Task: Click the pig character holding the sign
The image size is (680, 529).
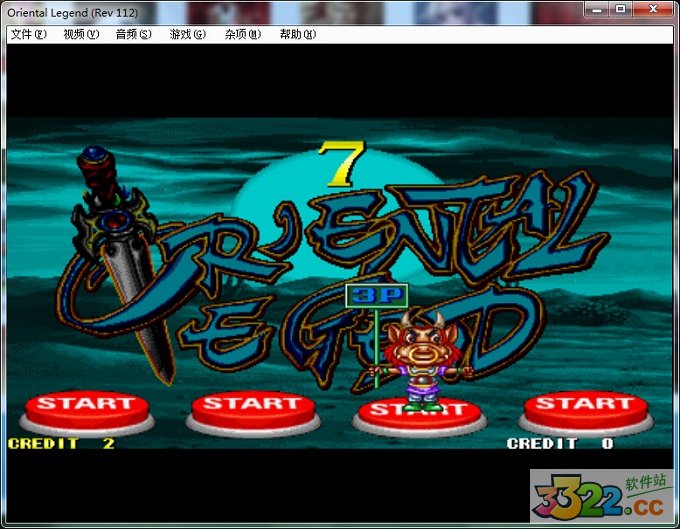Action: coord(421,362)
